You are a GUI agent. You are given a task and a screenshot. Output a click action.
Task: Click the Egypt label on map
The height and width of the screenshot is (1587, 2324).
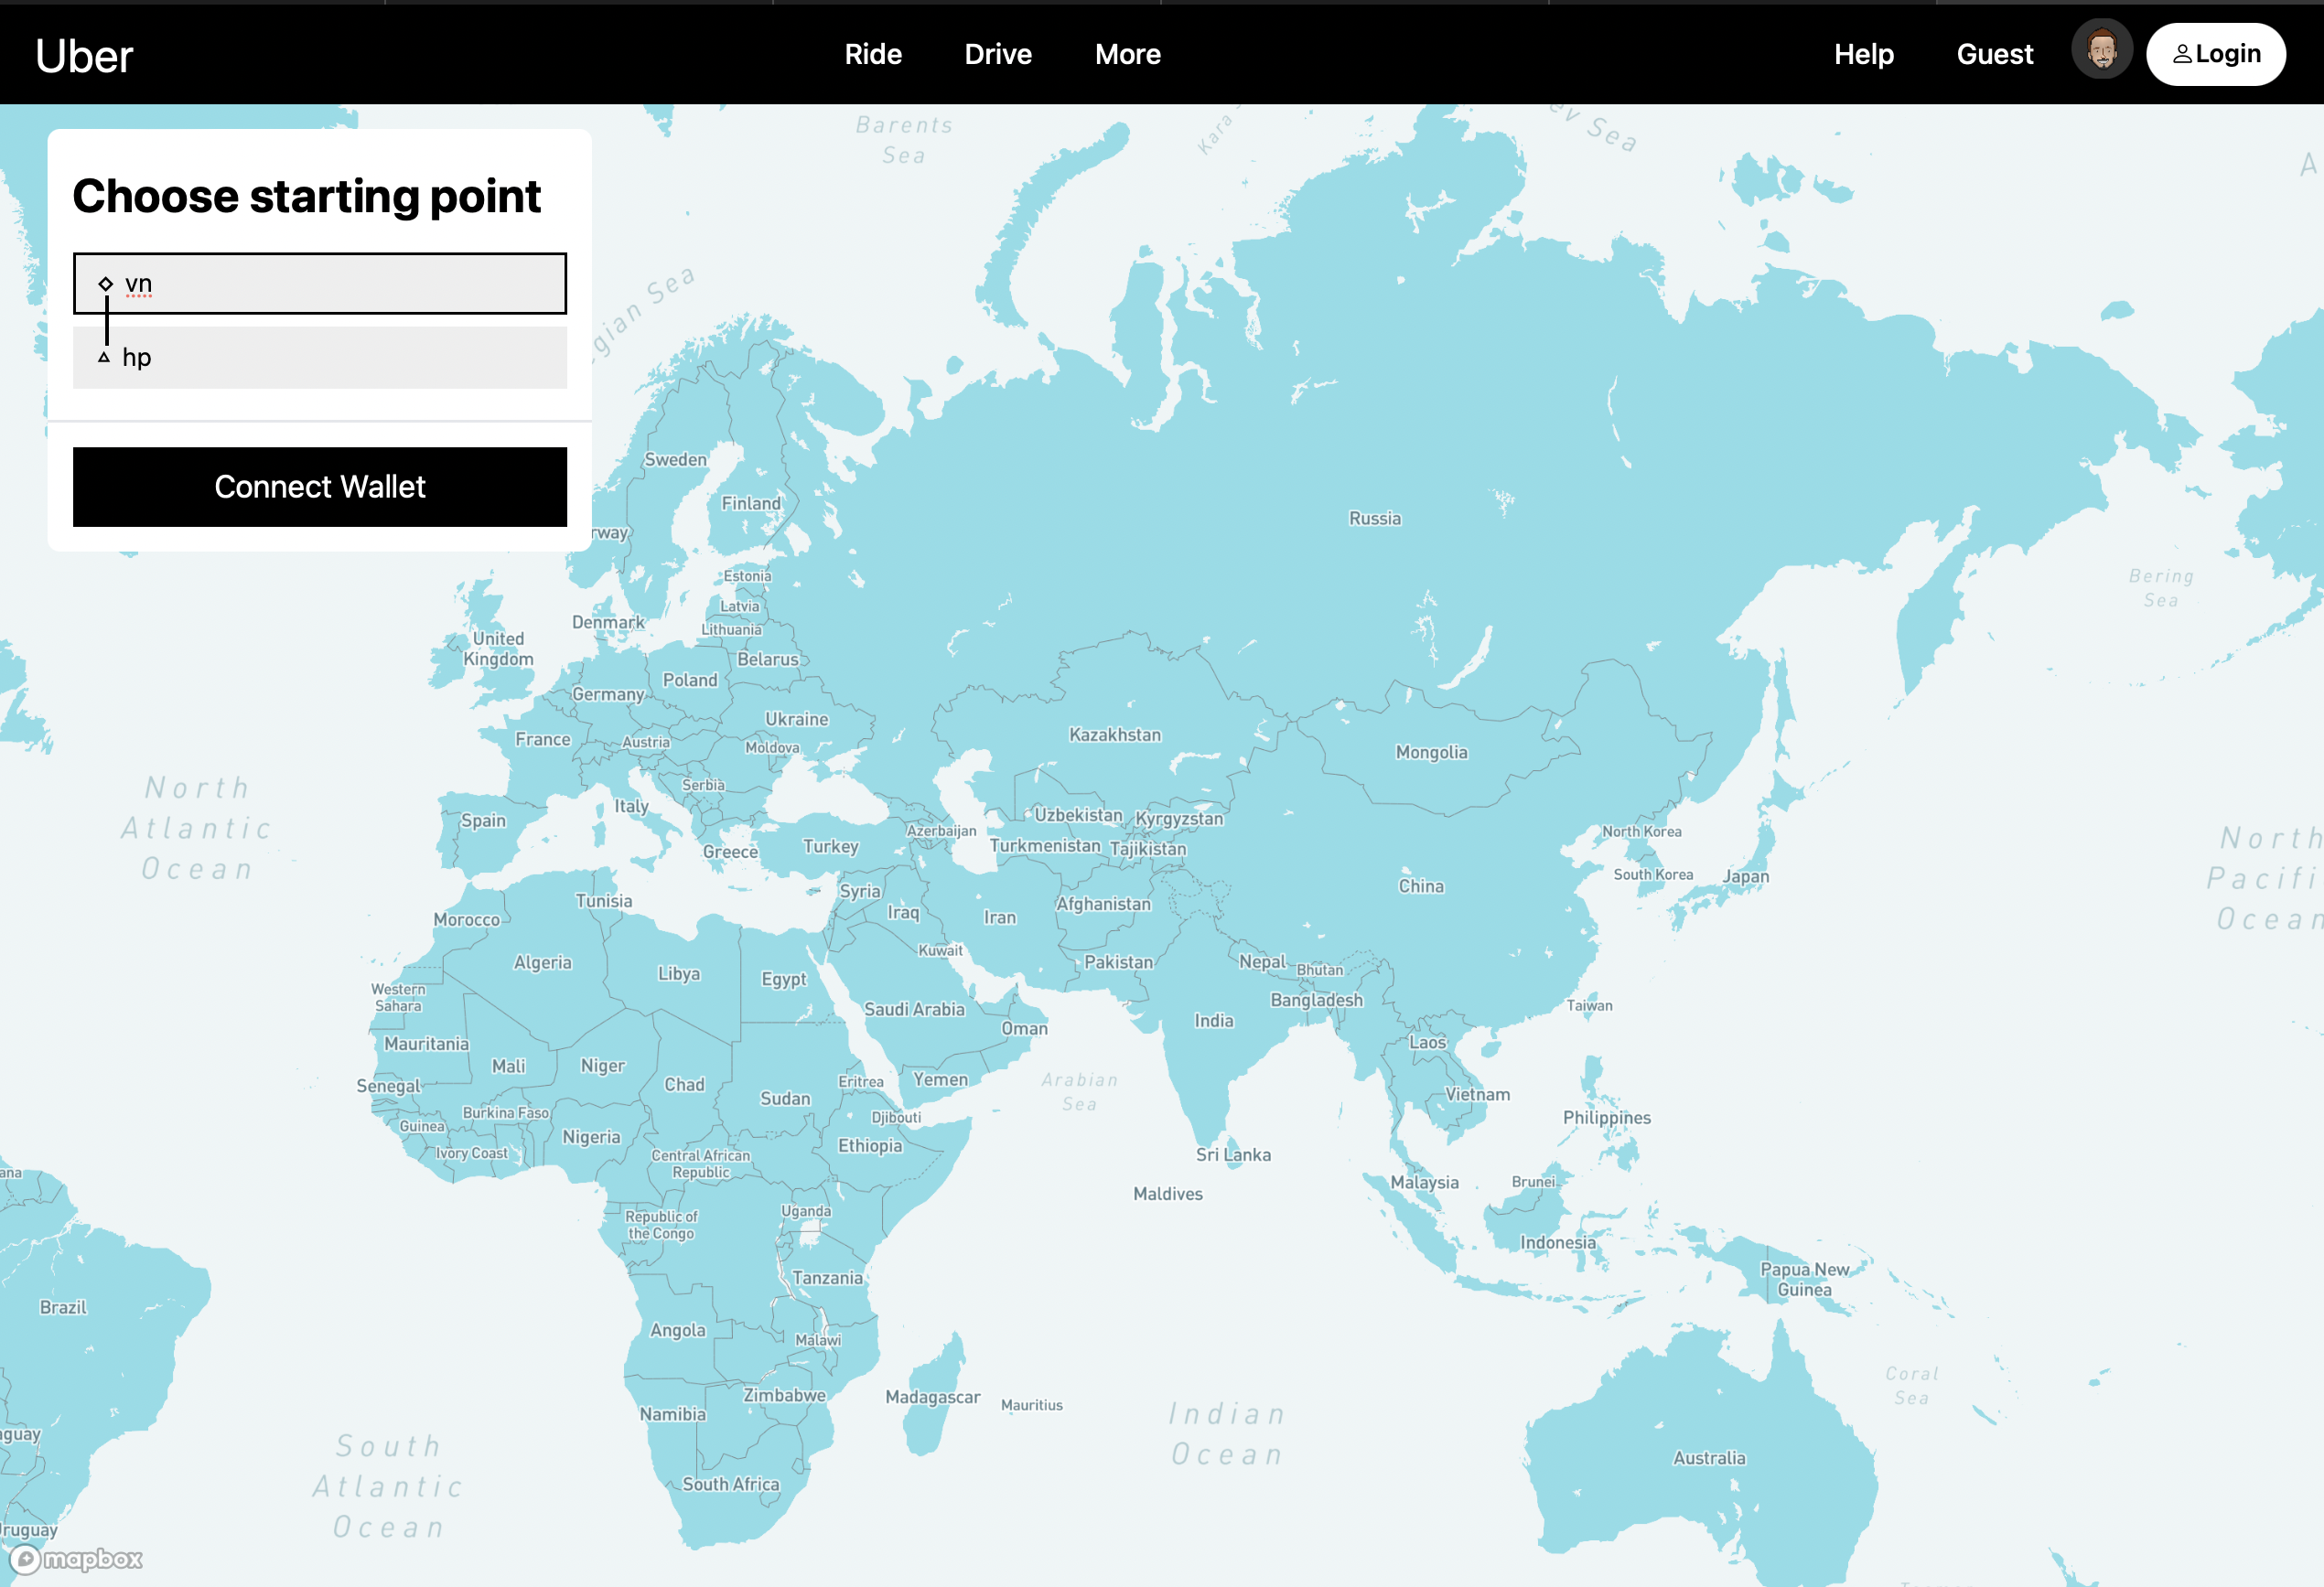pyautogui.click(x=784, y=980)
